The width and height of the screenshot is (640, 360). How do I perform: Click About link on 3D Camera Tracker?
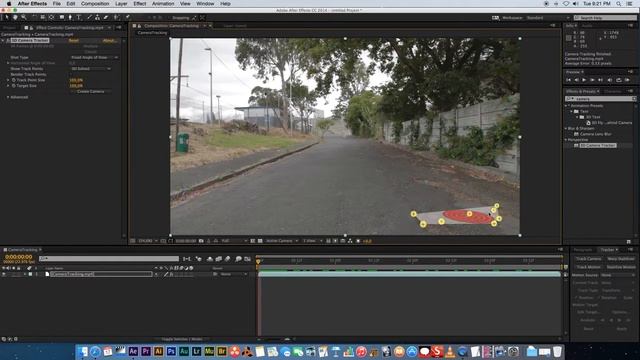point(109,40)
